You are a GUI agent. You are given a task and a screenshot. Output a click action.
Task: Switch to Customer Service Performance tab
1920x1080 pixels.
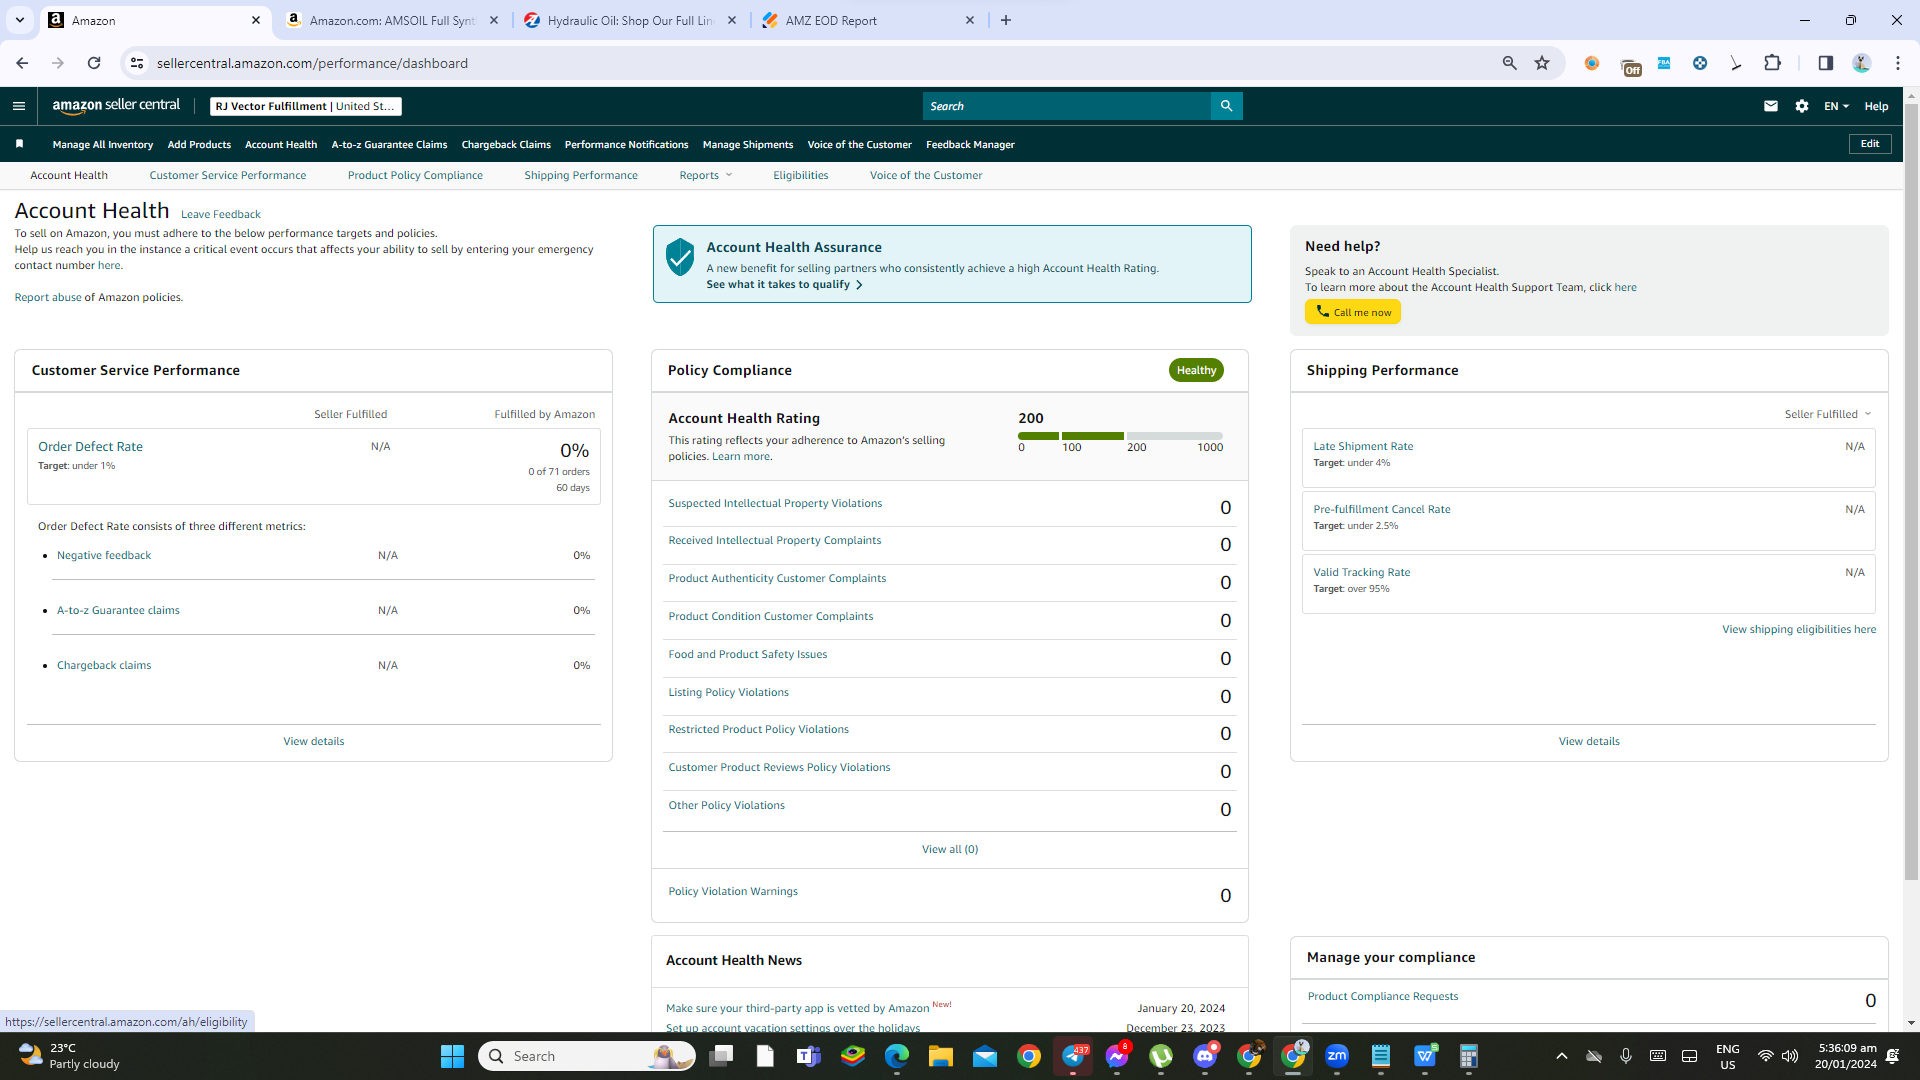click(228, 175)
